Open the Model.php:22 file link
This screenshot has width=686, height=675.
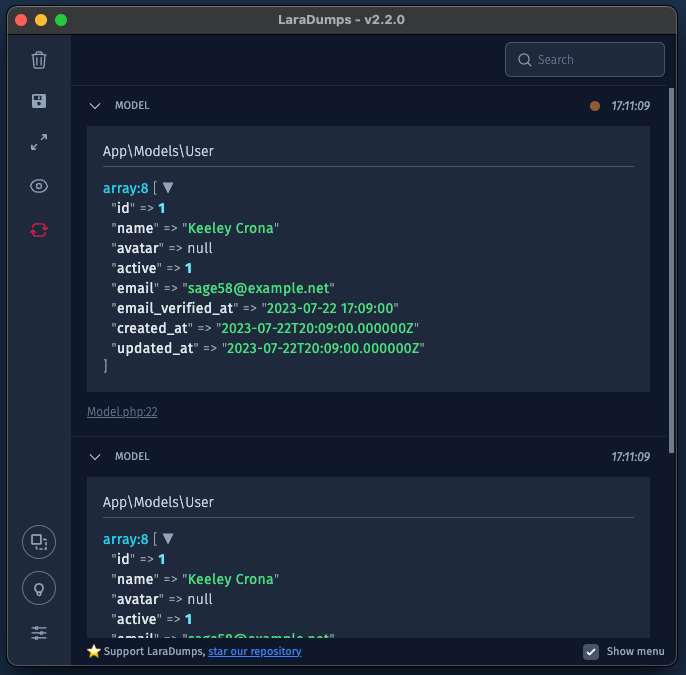click(x=122, y=412)
